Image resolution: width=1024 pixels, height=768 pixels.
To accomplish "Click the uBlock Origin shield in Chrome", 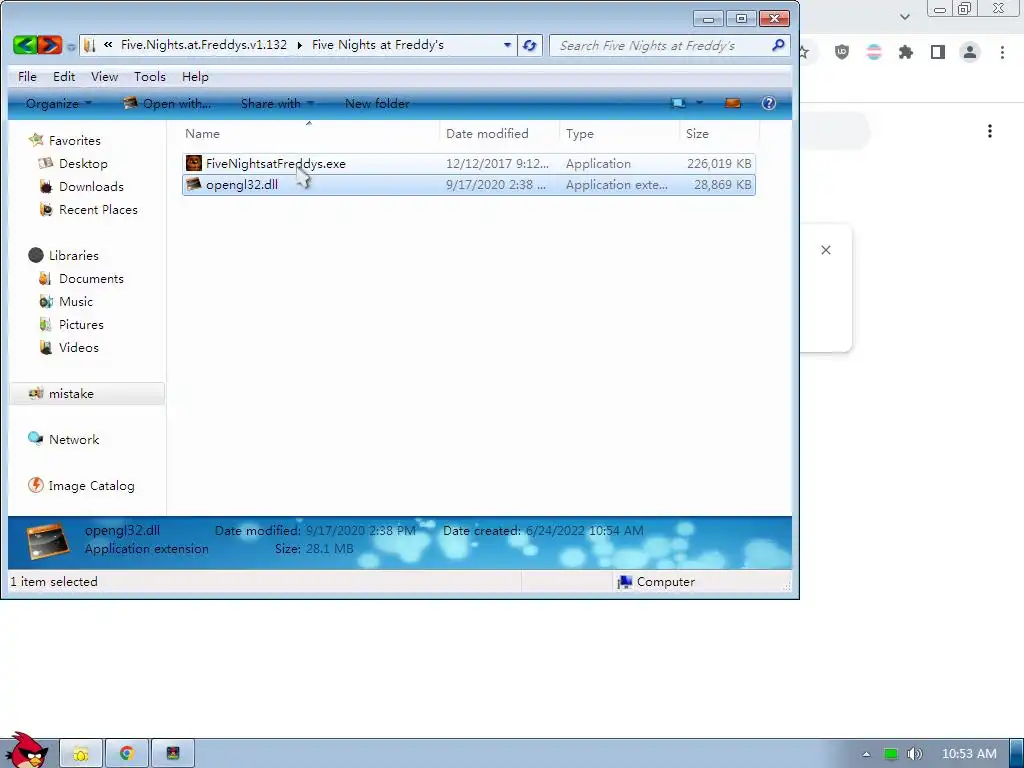I will pos(842,52).
